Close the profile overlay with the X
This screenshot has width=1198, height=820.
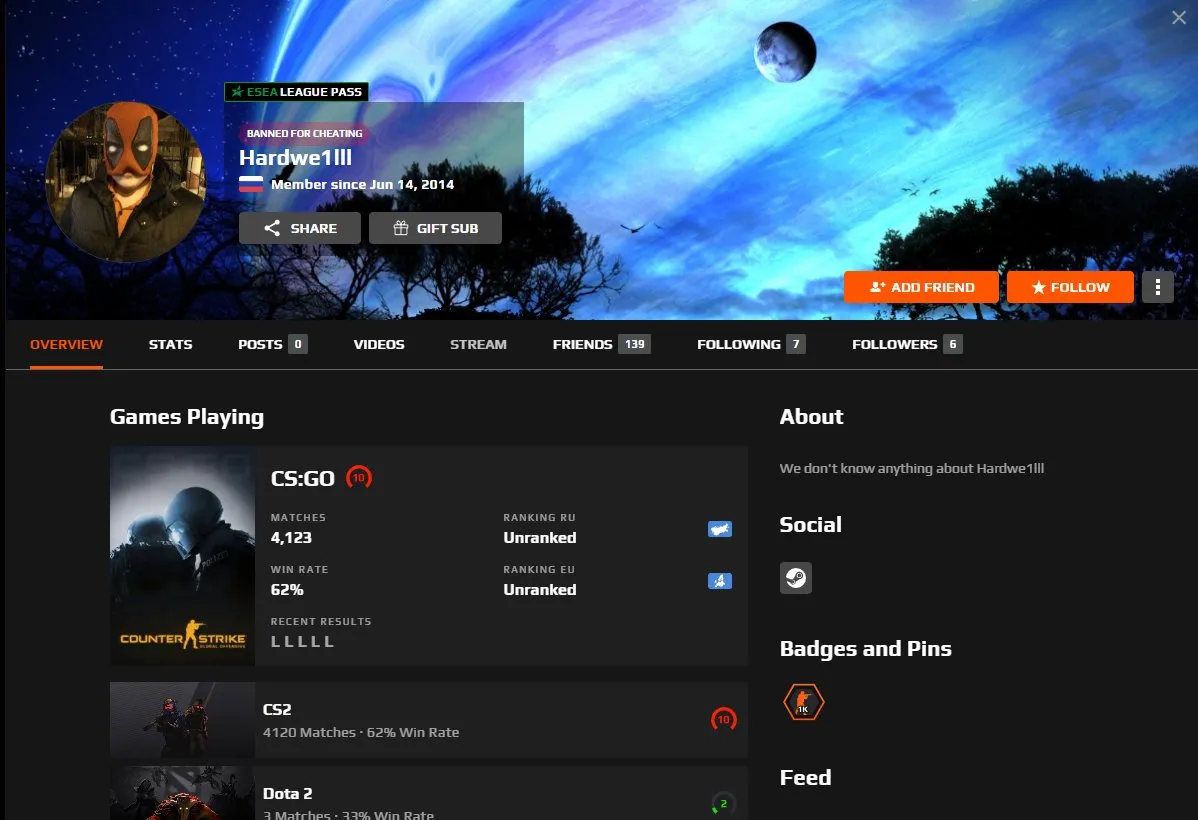pos(1179,17)
